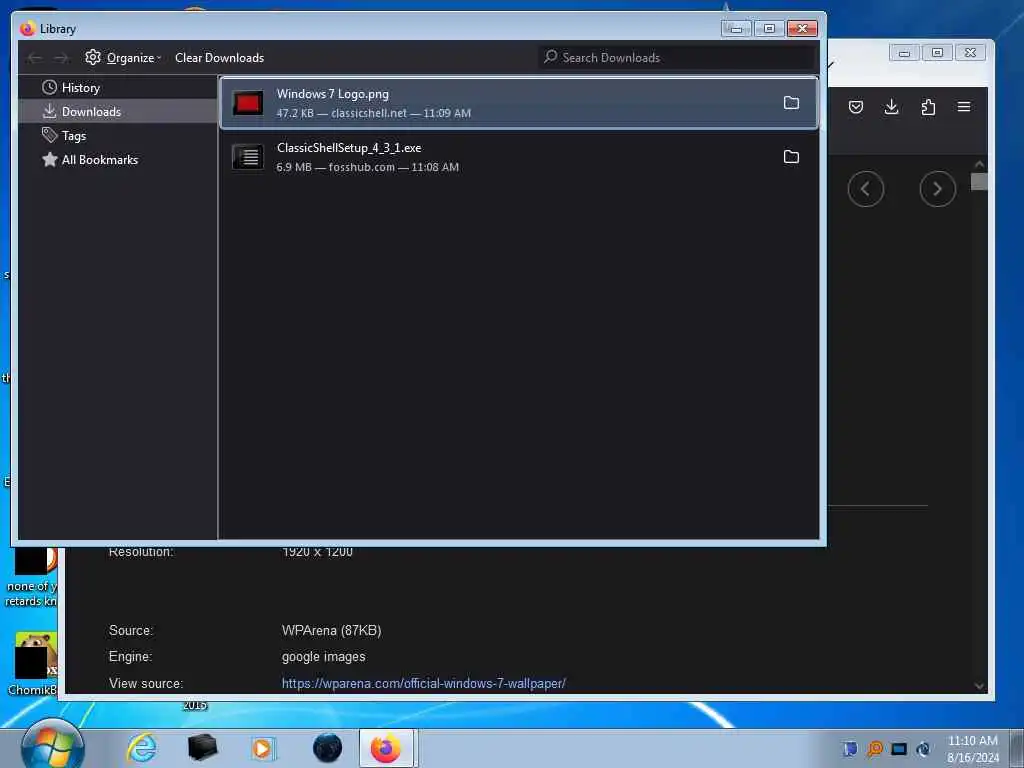Screen dimensions: 1024x768
Task: Open the wparena.com wallpaper source link
Action: click(x=423, y=683)
